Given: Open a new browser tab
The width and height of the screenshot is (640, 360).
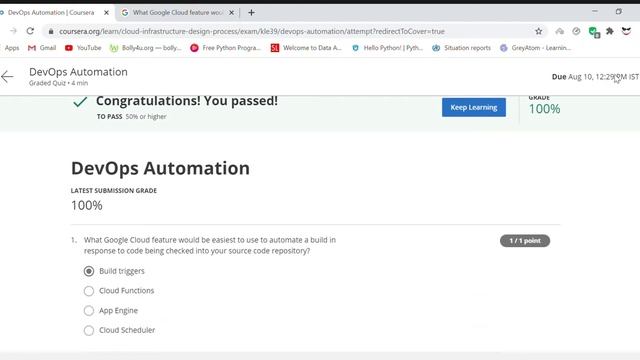Looking at the screenshot, I should click(251, 13).
